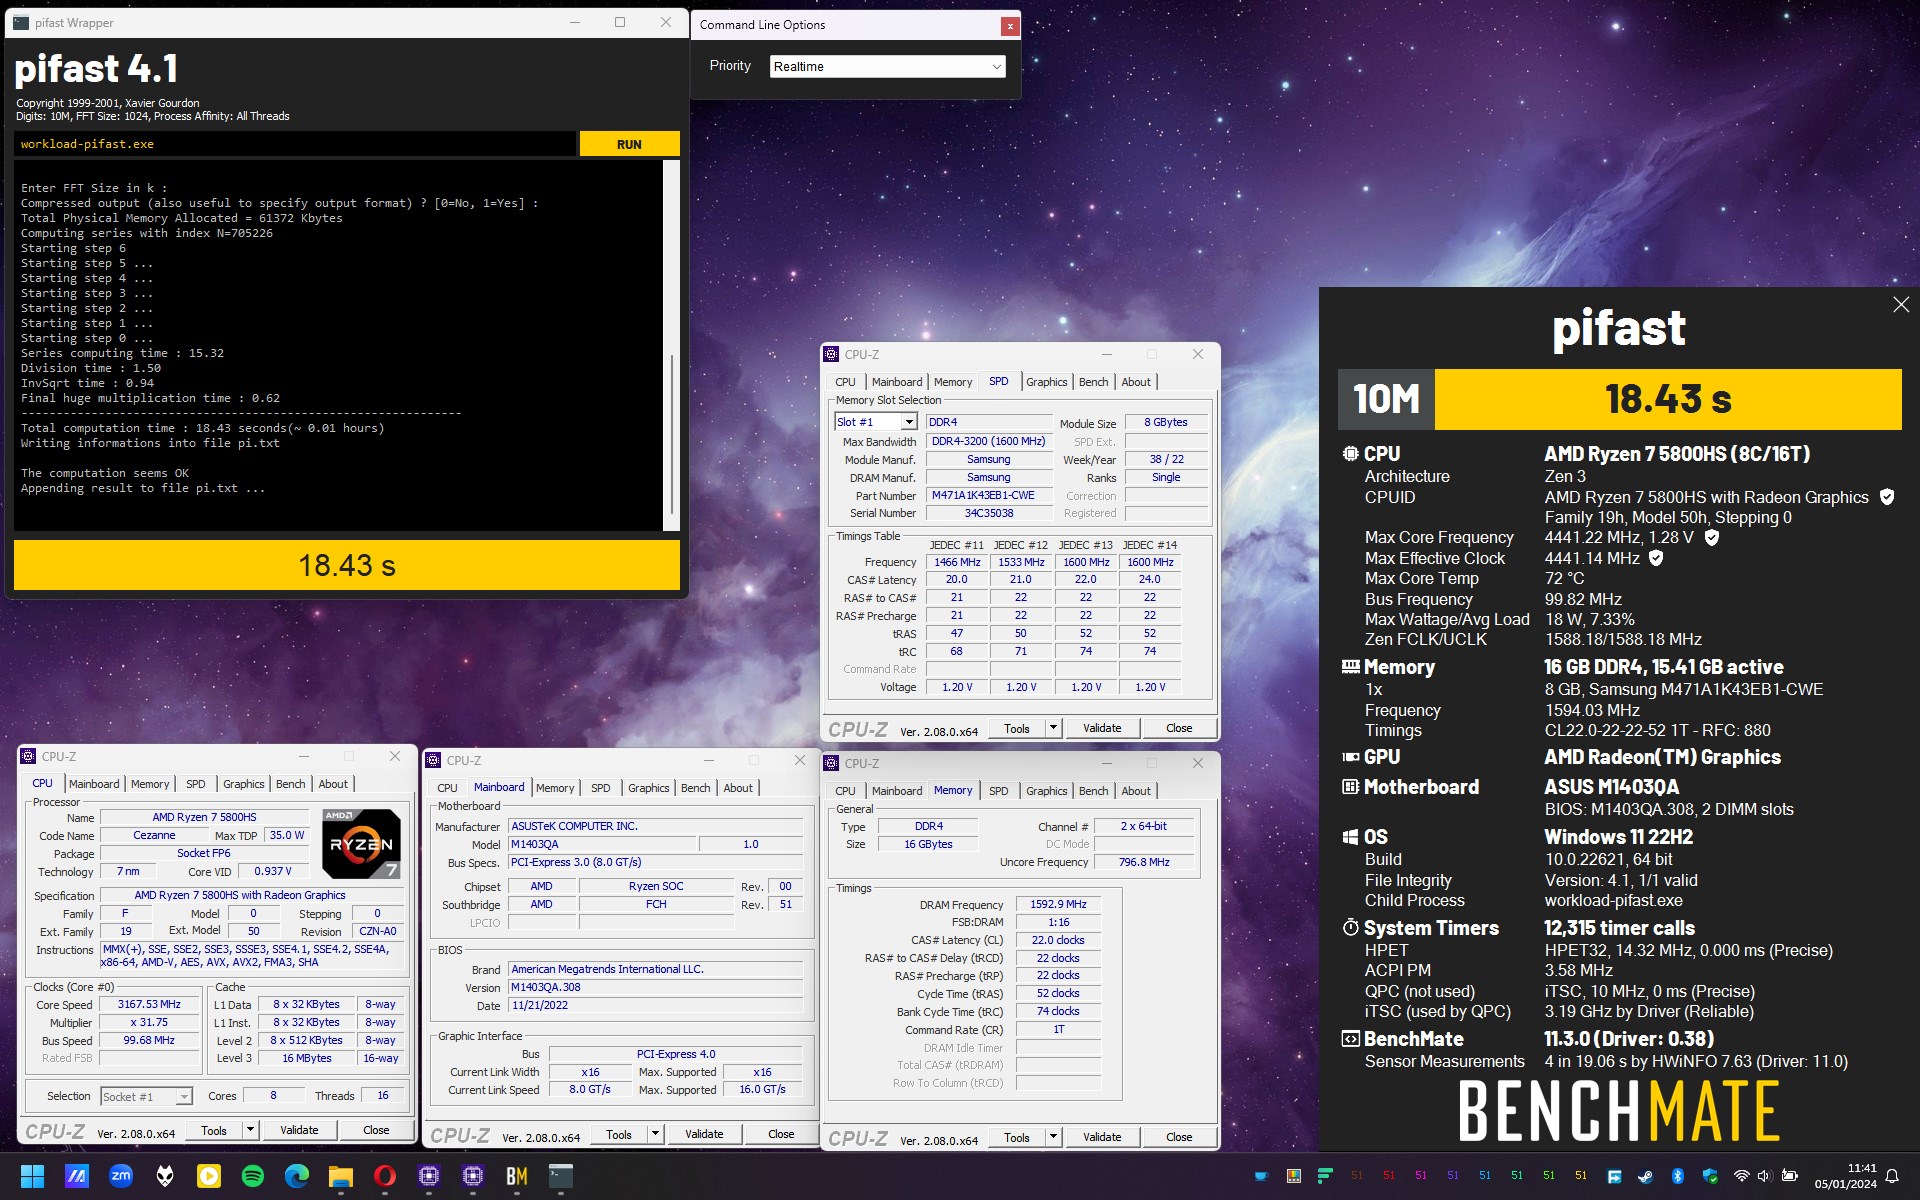Open battery status tray icon
The width and height of the screenshot is (1920, 1200).
point(1790,1176)
